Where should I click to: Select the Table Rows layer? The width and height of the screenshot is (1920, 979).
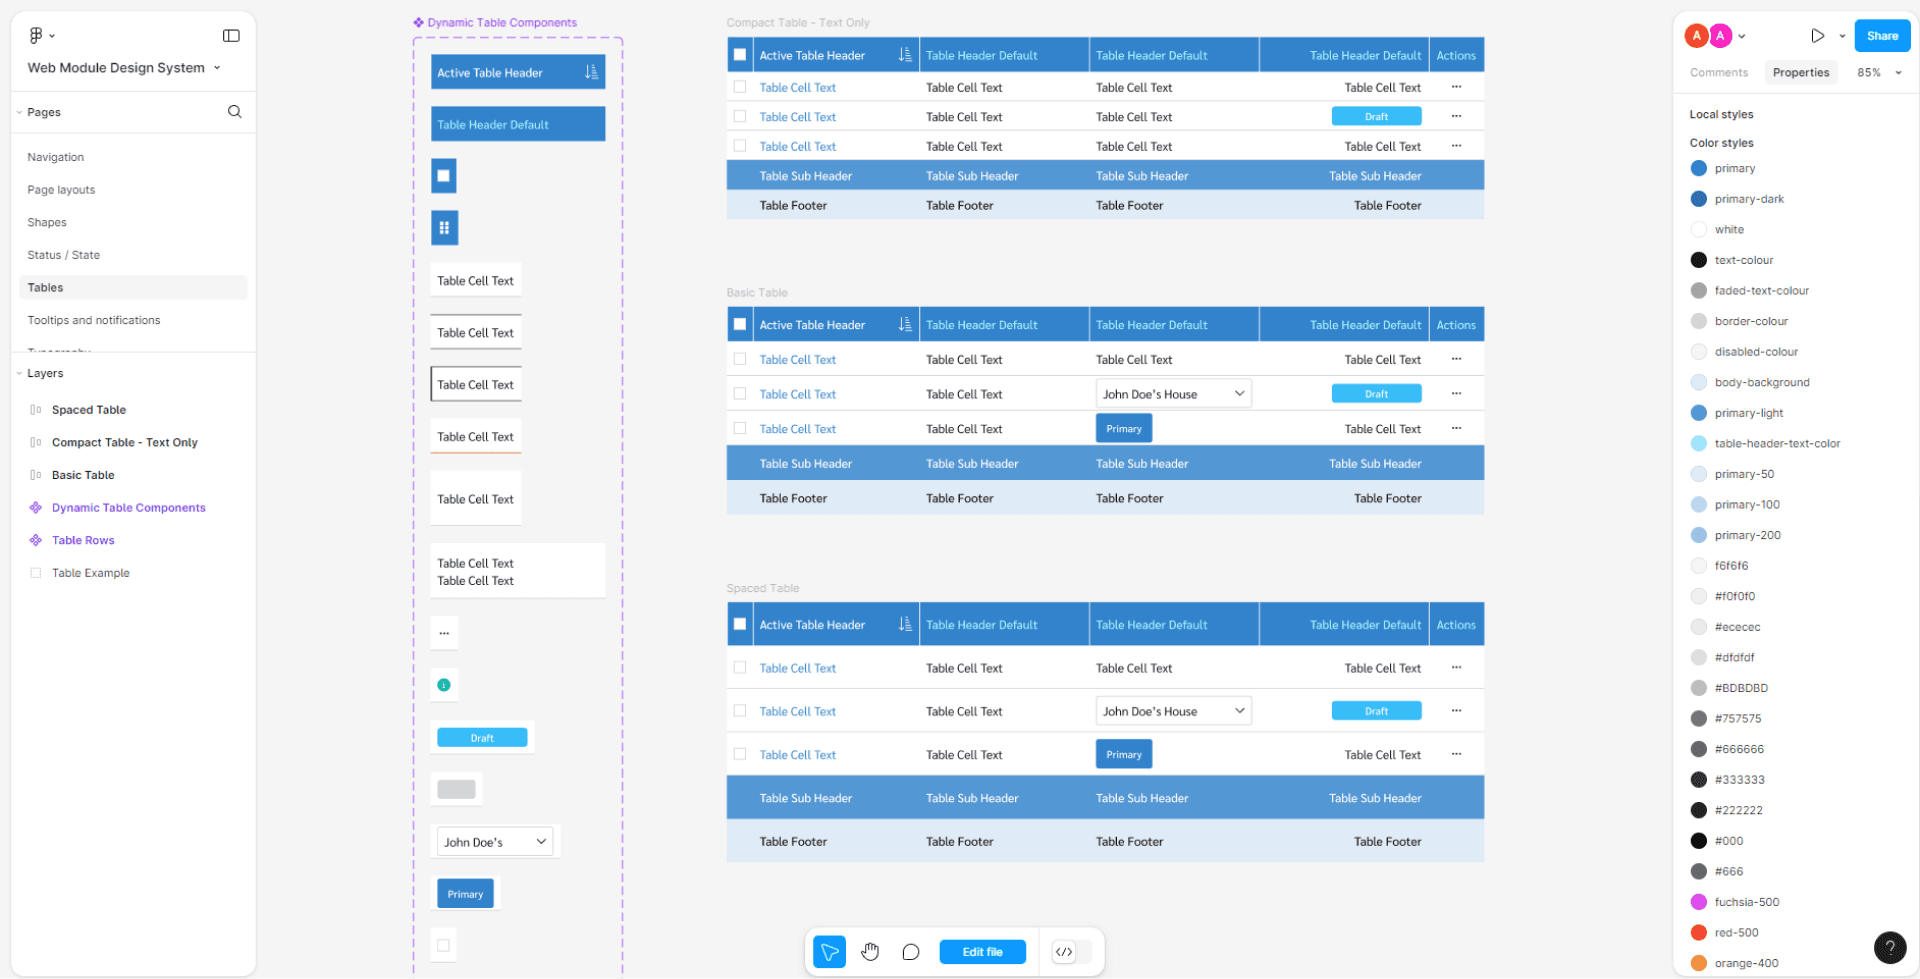click(82, 540)
